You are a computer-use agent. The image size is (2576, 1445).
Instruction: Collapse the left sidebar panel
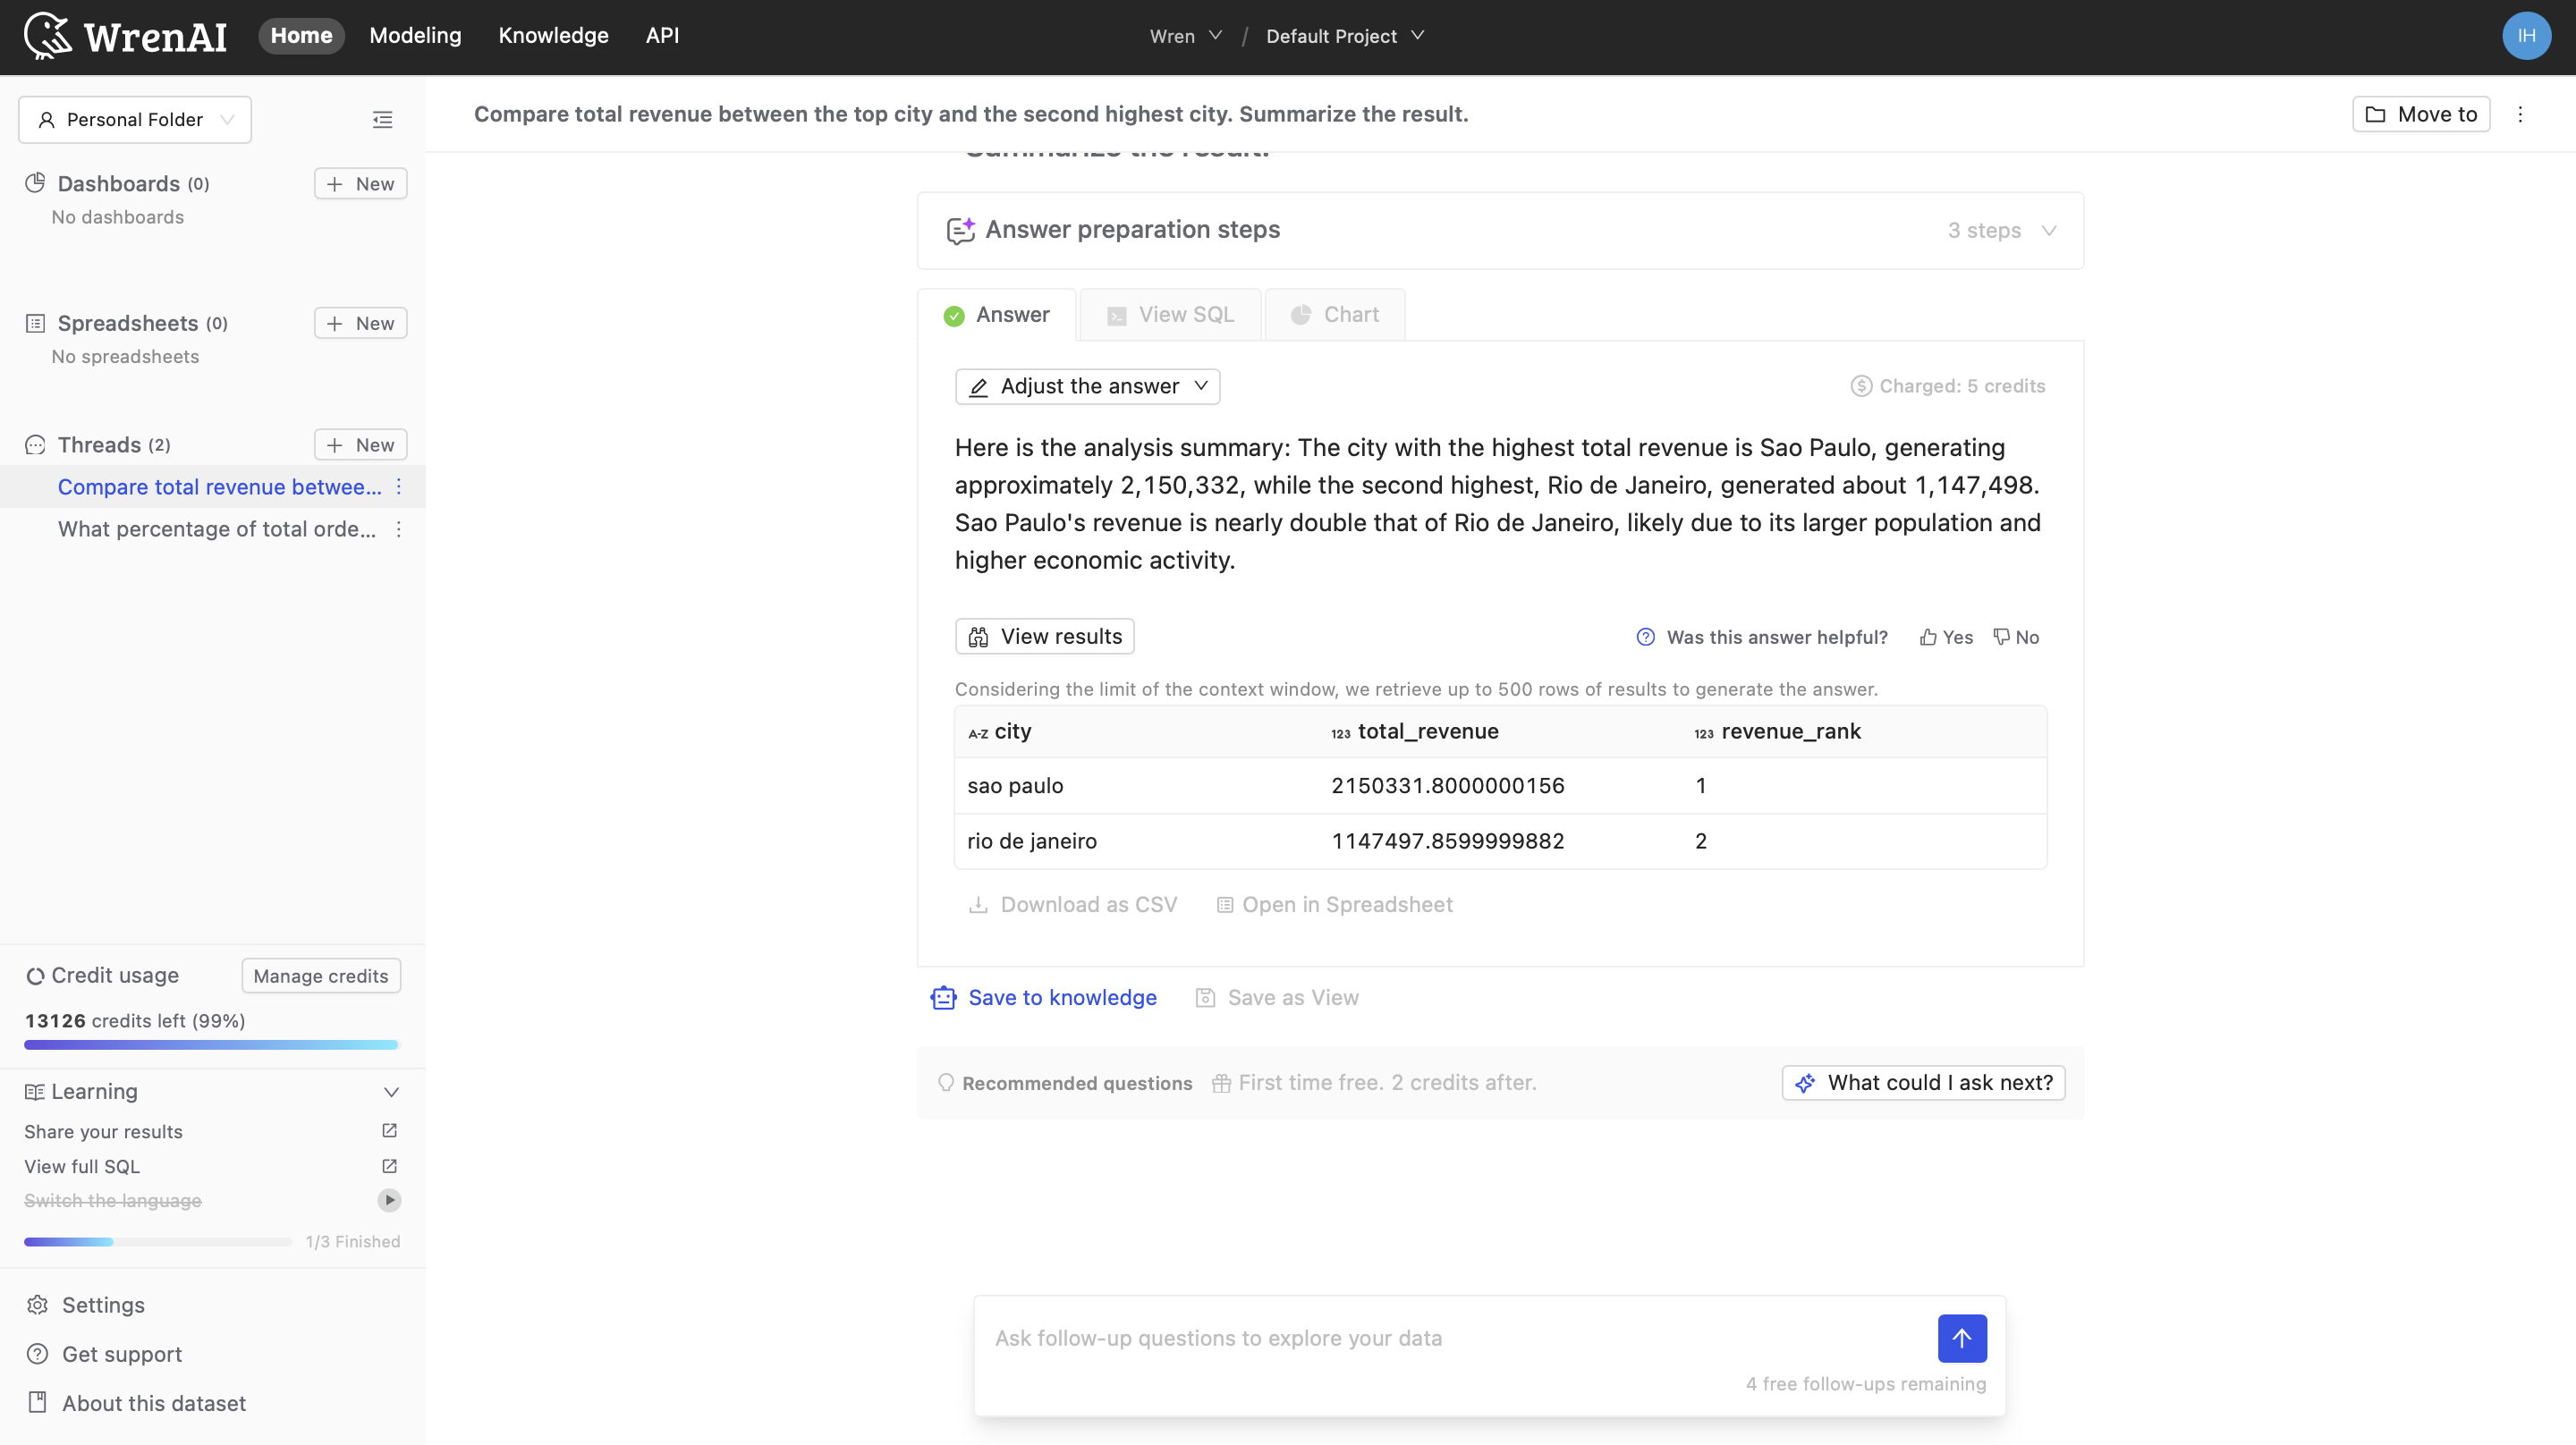click(382, 119)
